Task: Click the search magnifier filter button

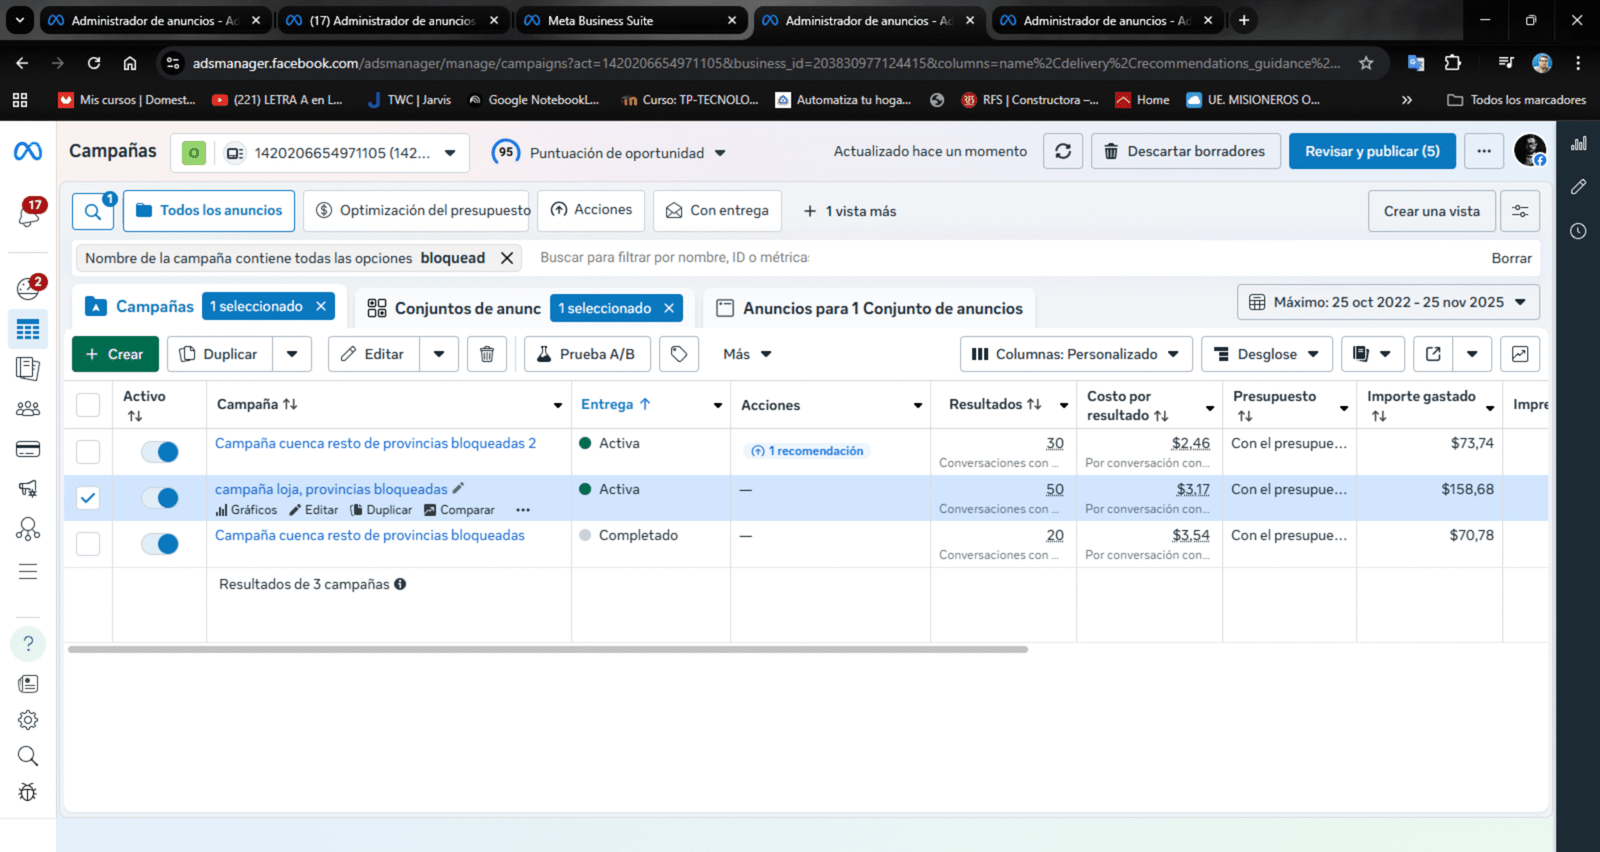Action: 93,211
